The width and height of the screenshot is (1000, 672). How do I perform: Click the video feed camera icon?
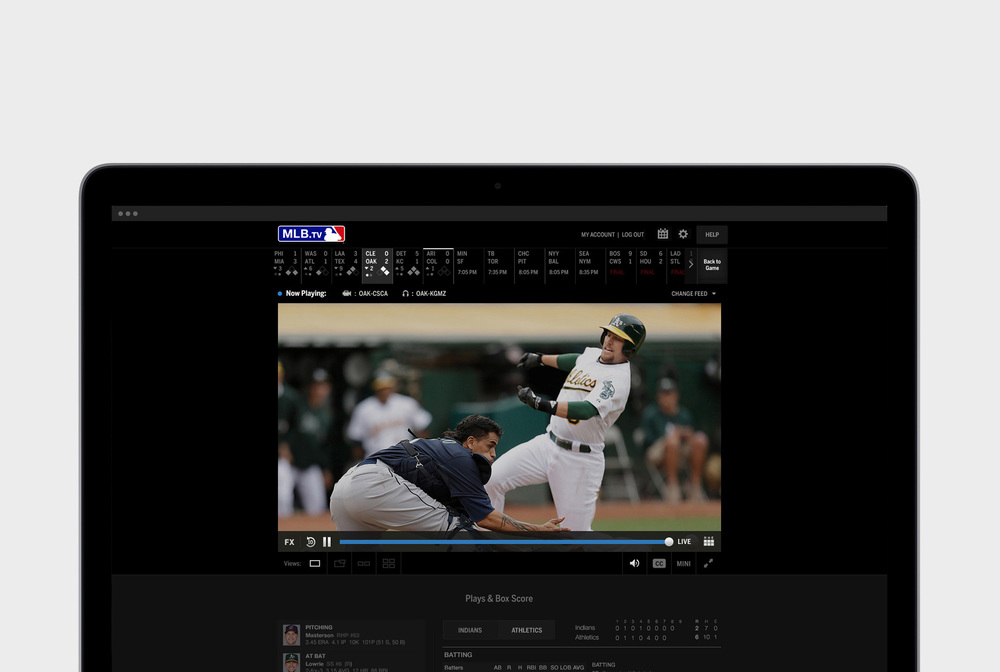pyautogui.click(x=347, y=294)
